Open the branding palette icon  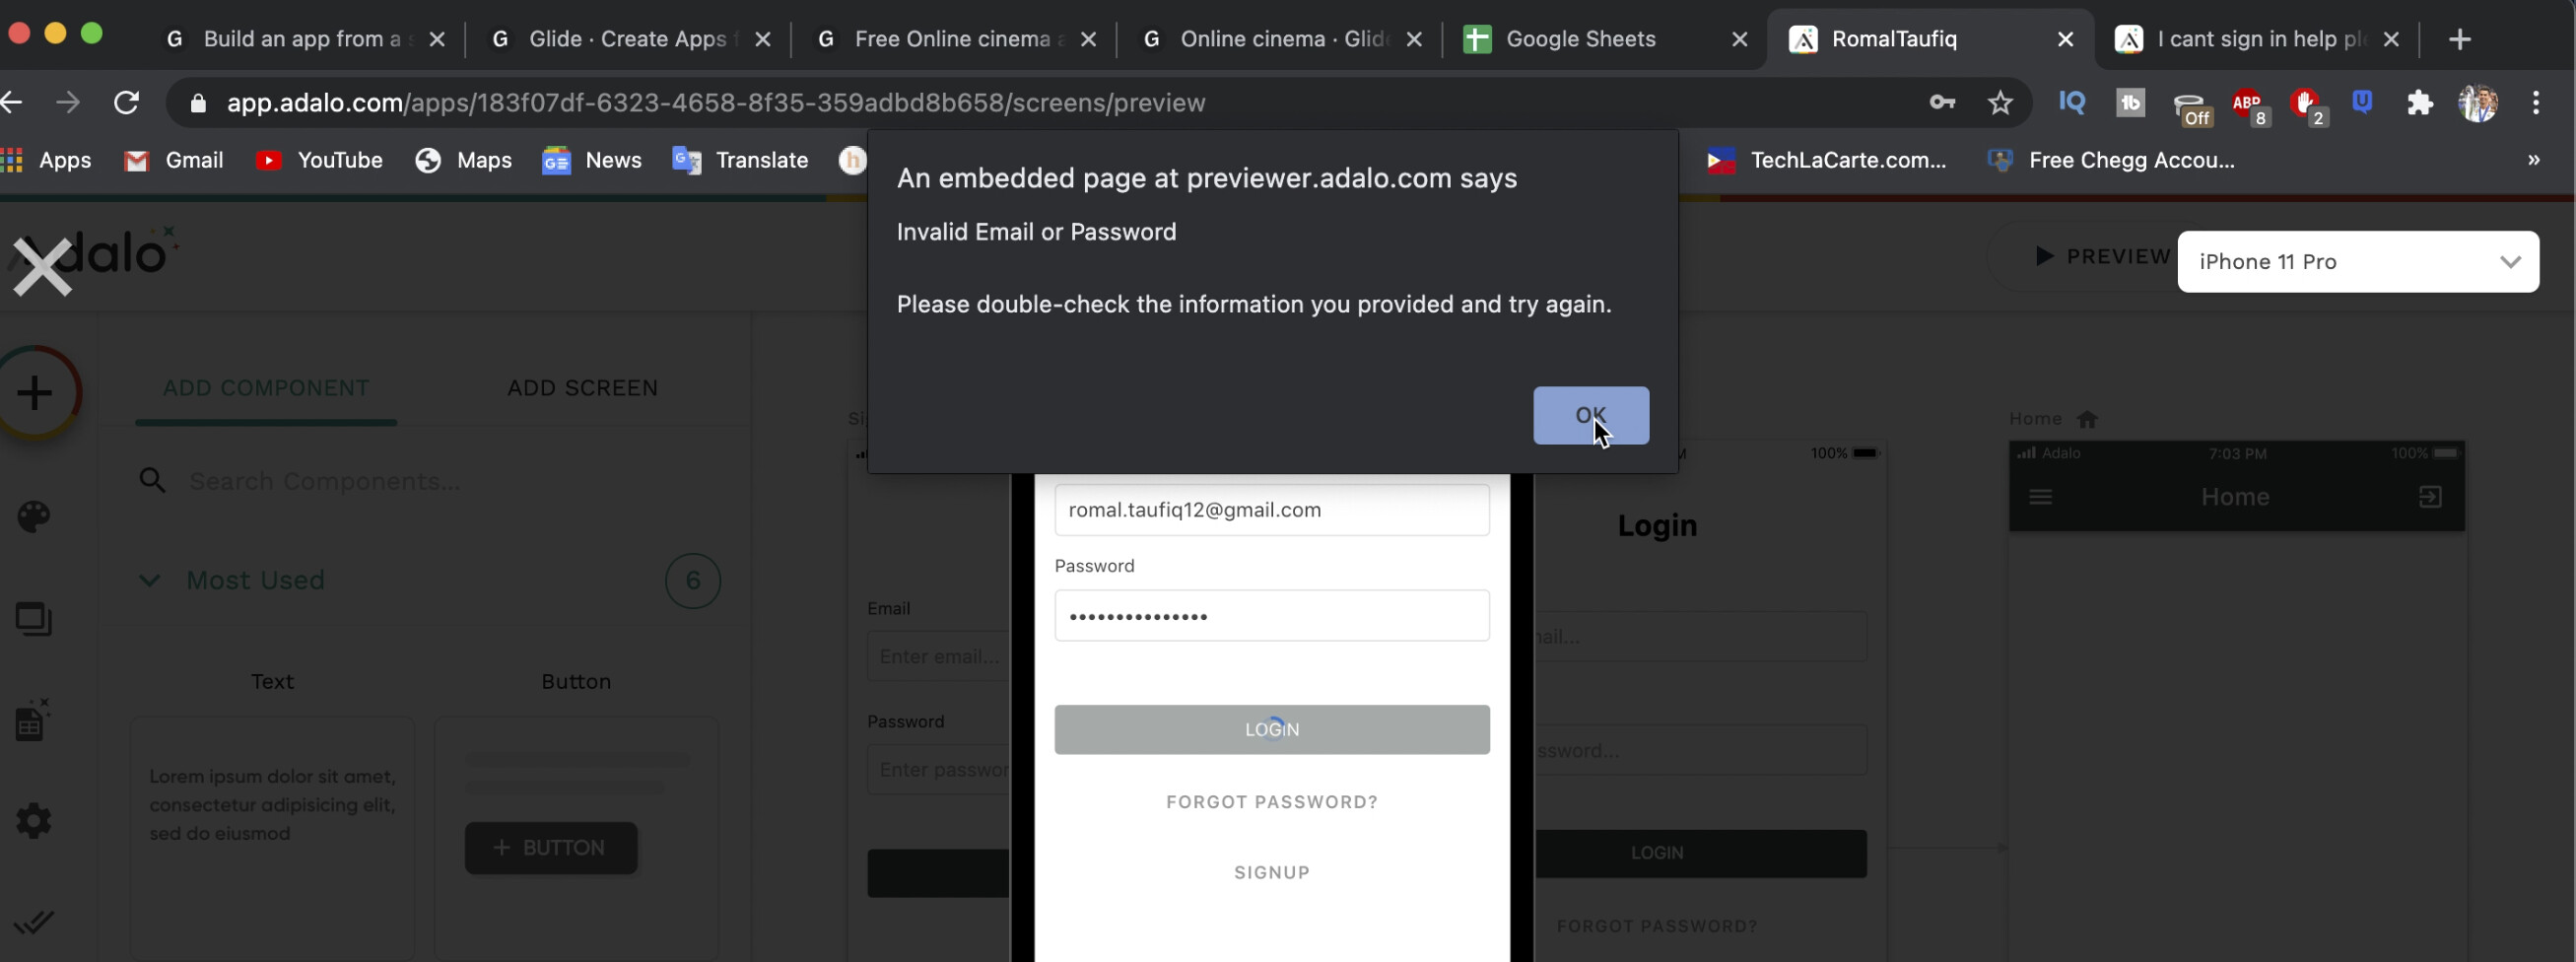(x=34, y=516)
